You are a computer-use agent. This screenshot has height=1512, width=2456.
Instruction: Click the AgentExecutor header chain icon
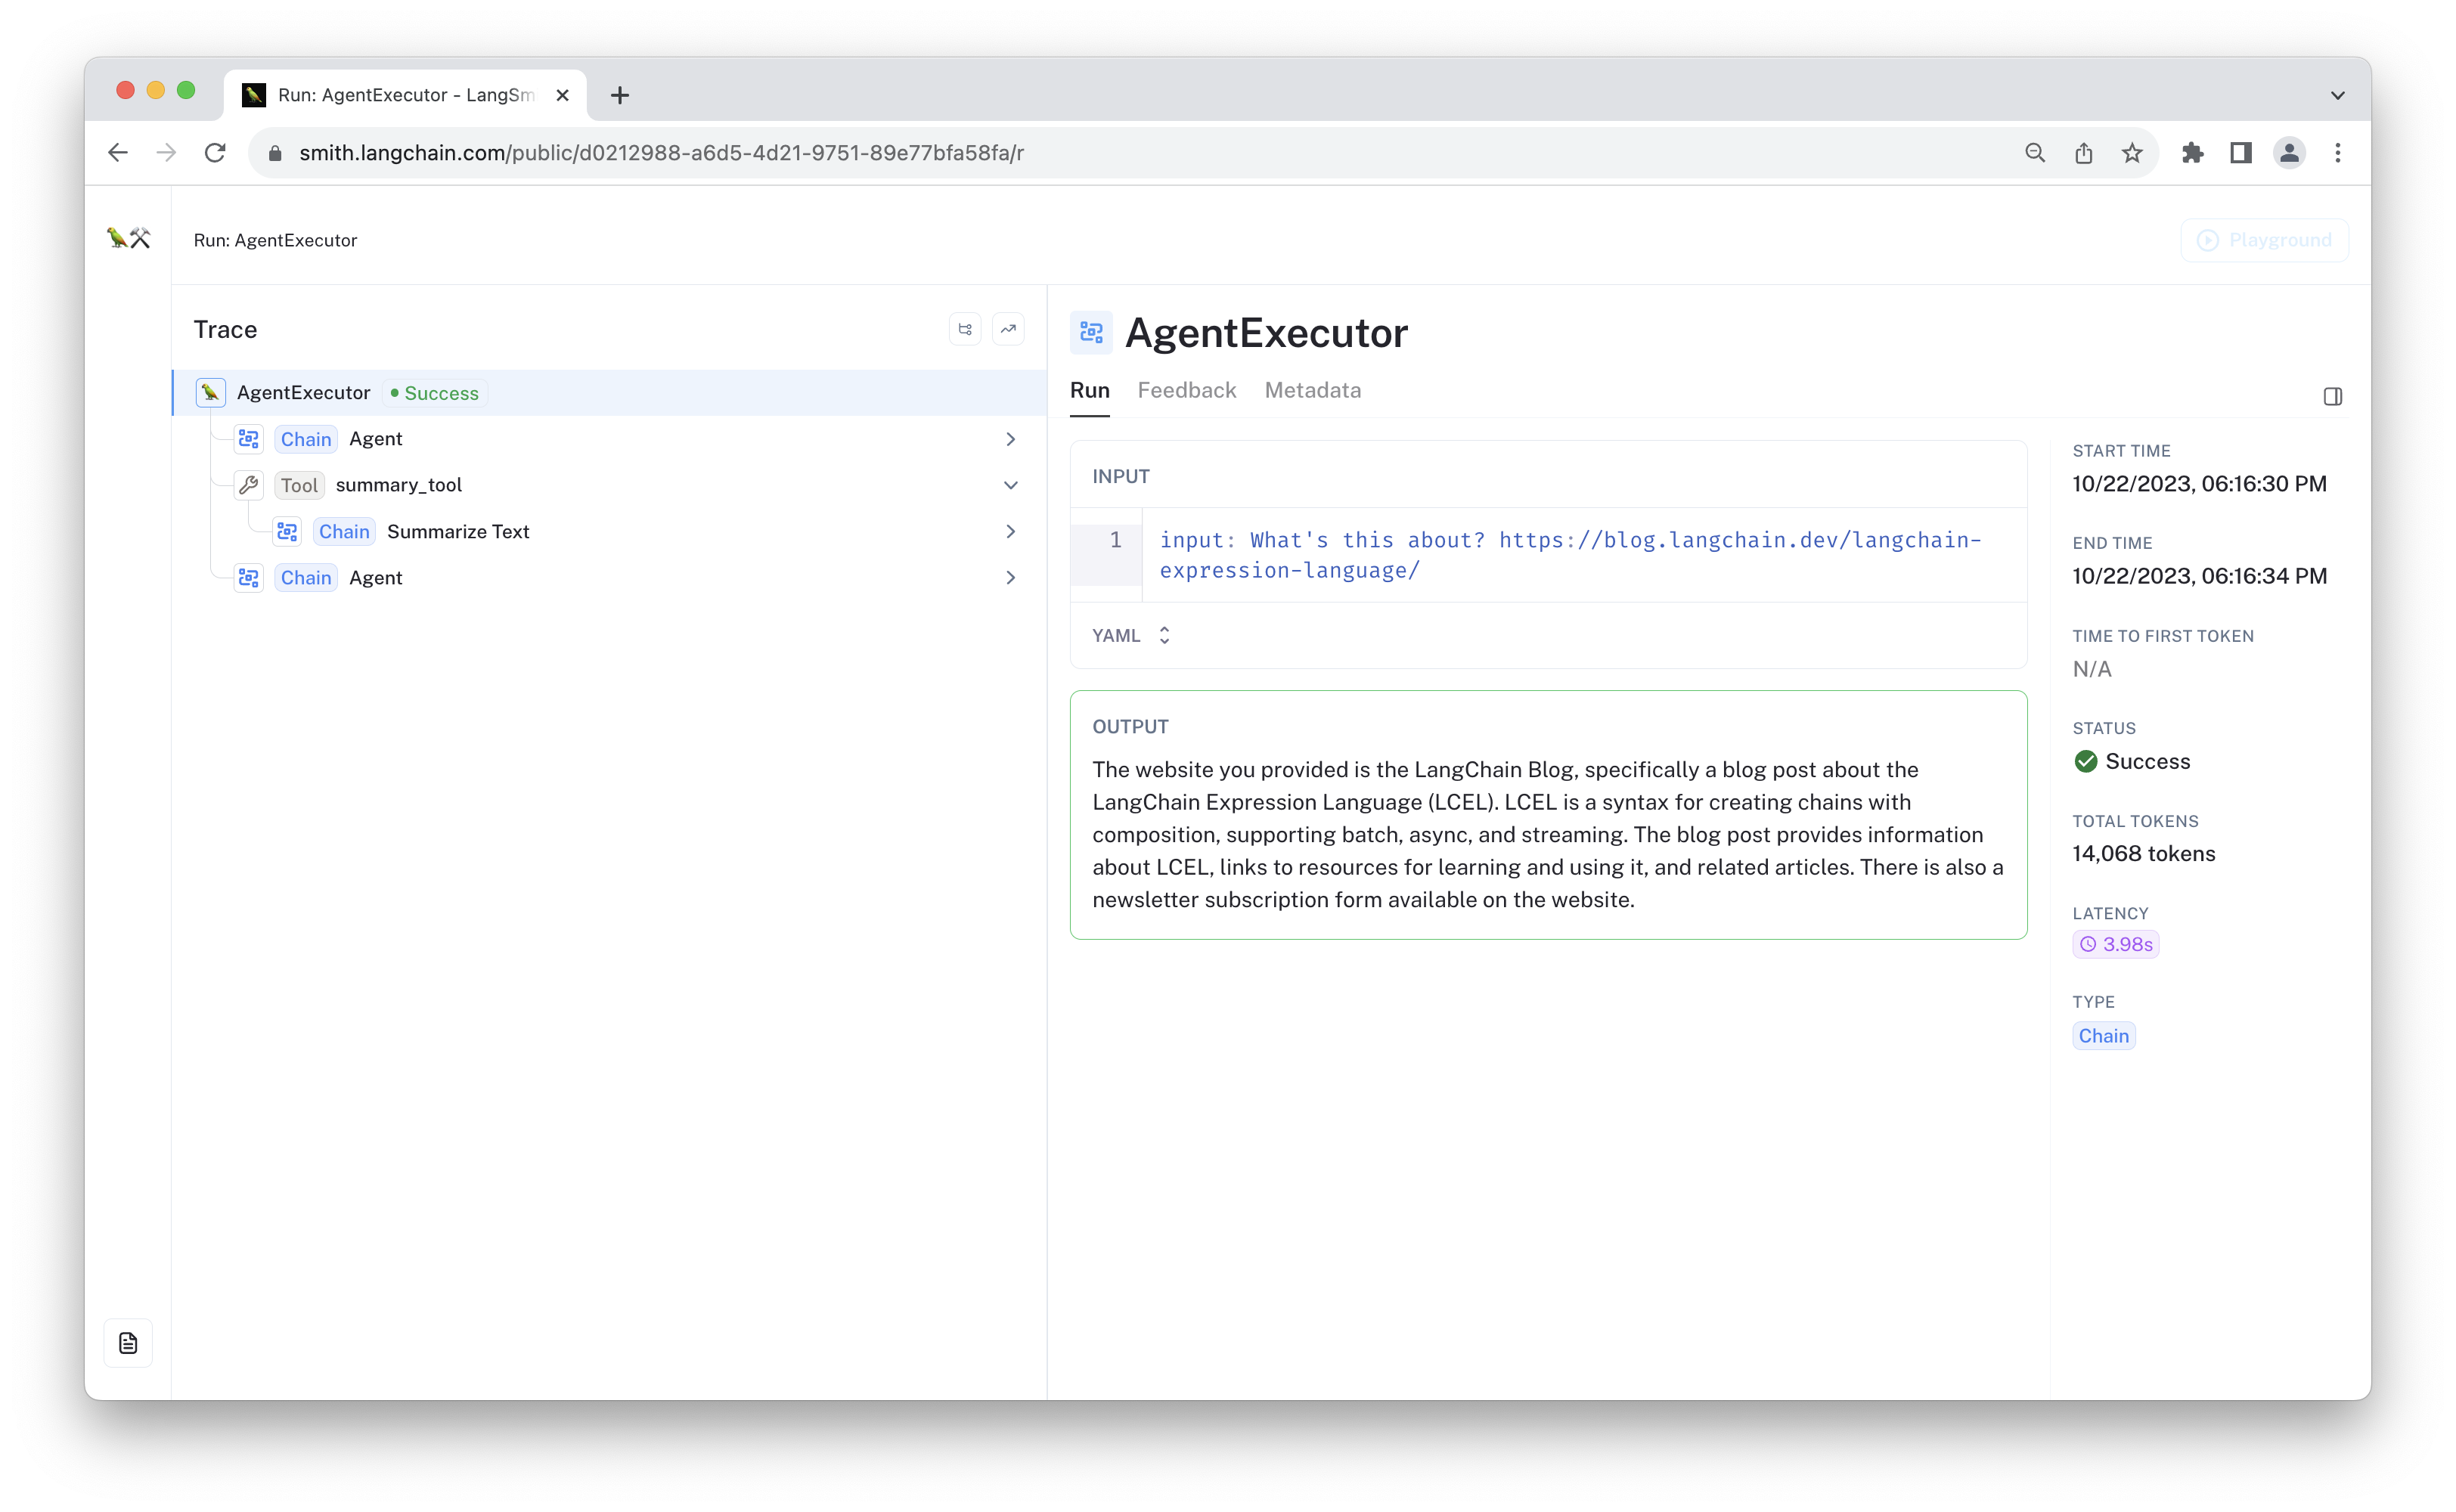[1091, 333]
